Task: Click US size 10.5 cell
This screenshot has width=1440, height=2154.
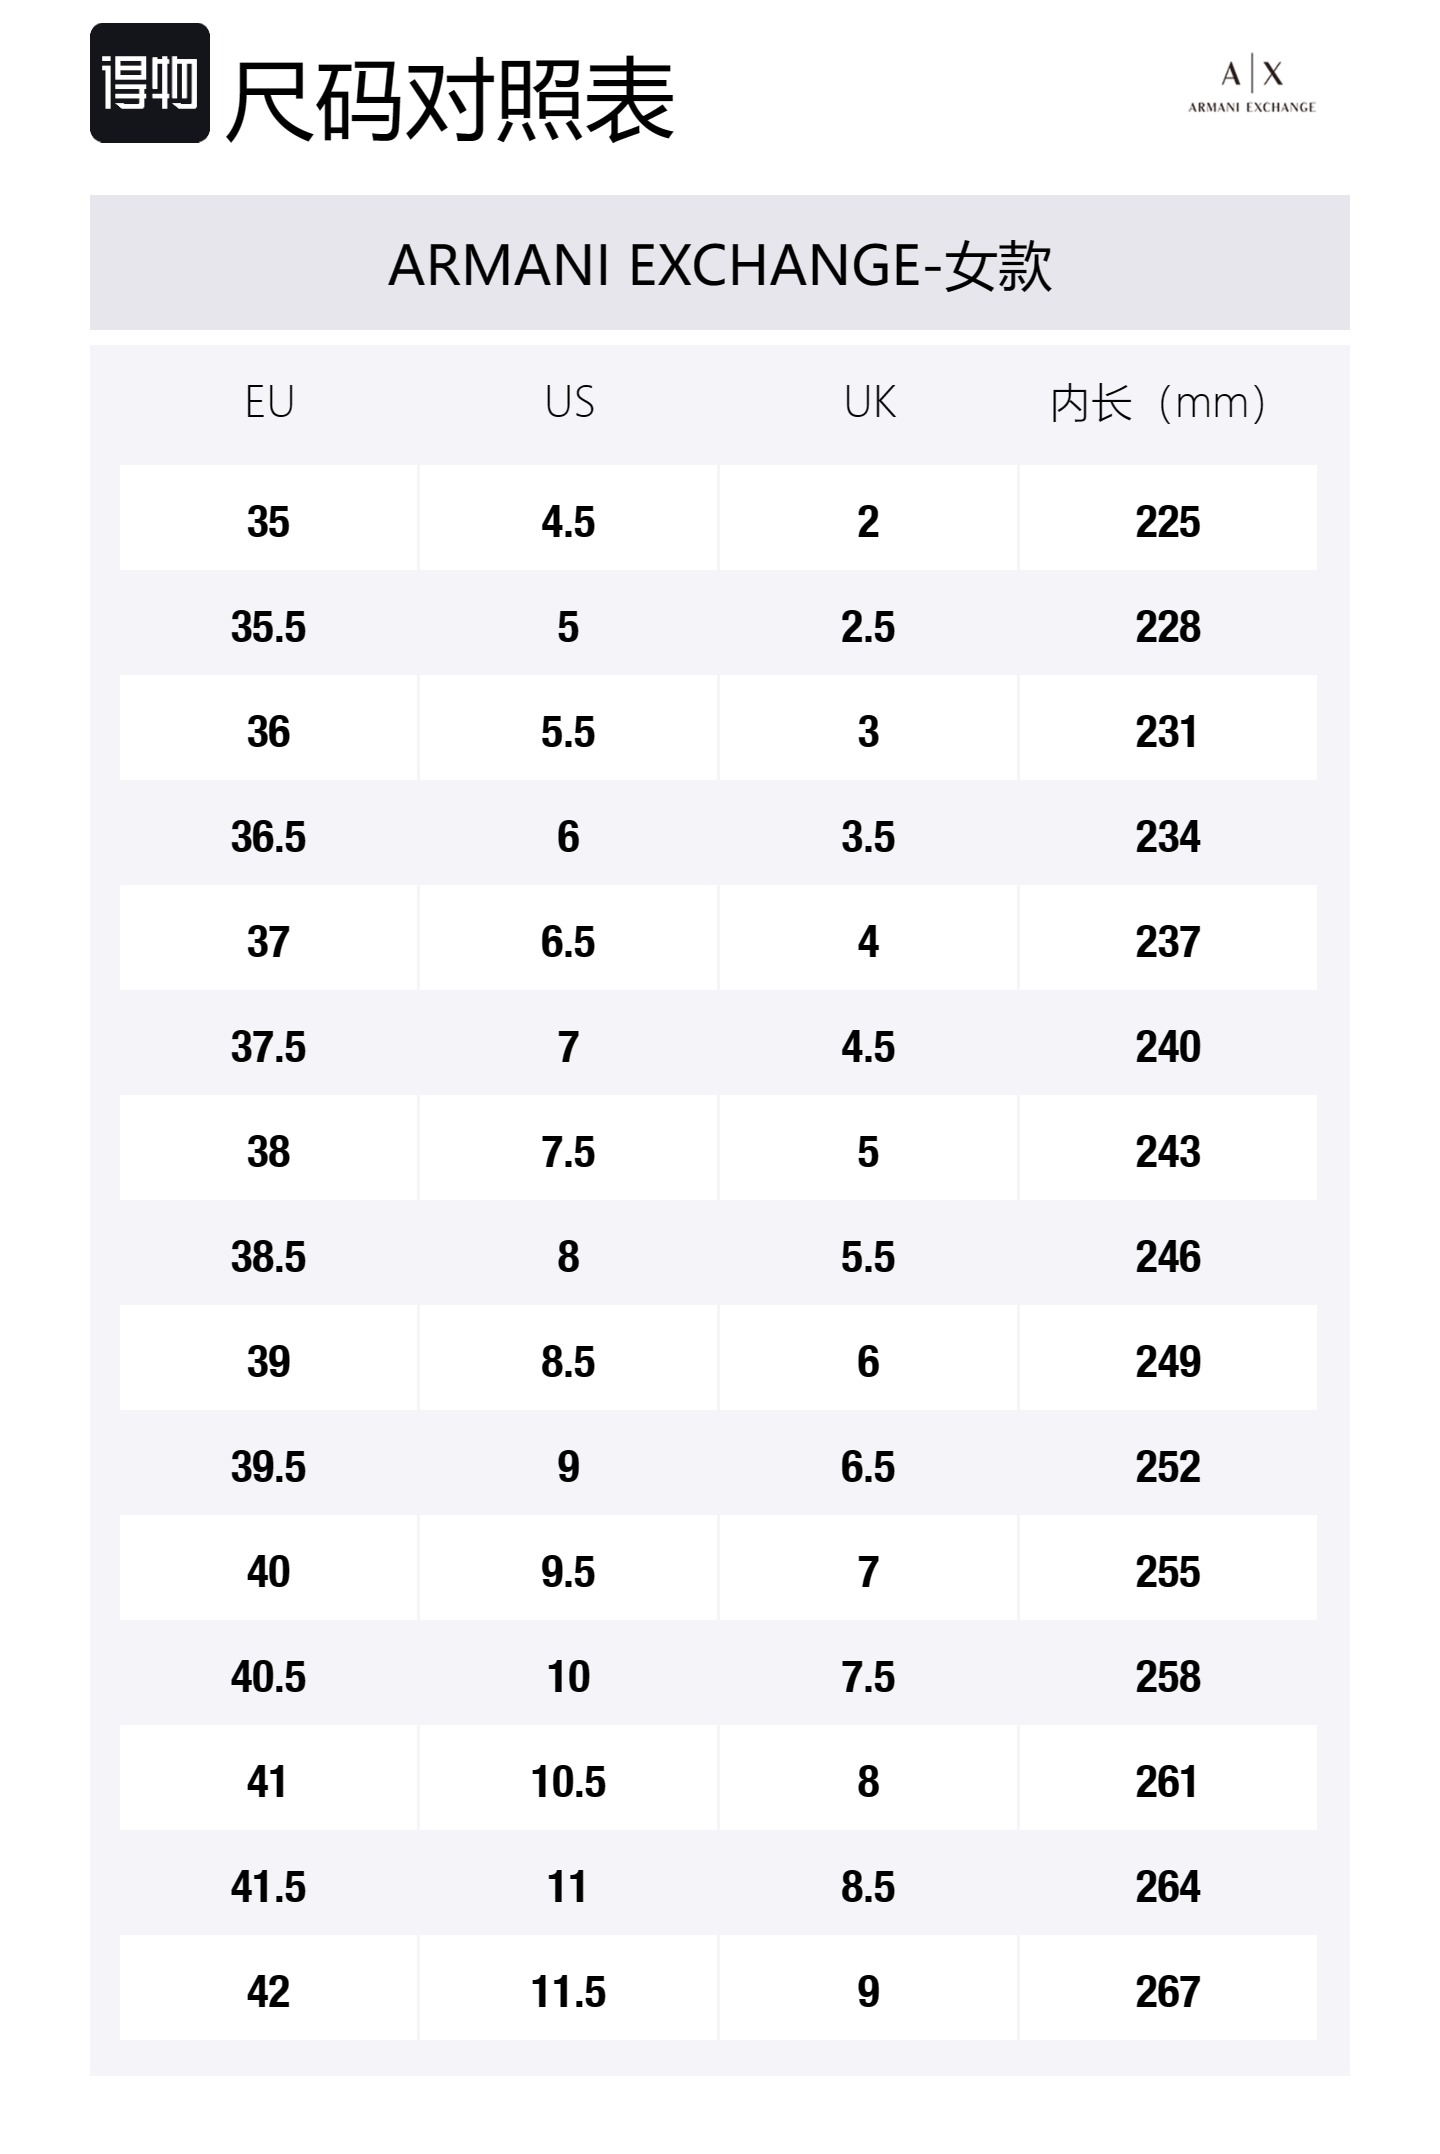Action: tap(568, 1781)
